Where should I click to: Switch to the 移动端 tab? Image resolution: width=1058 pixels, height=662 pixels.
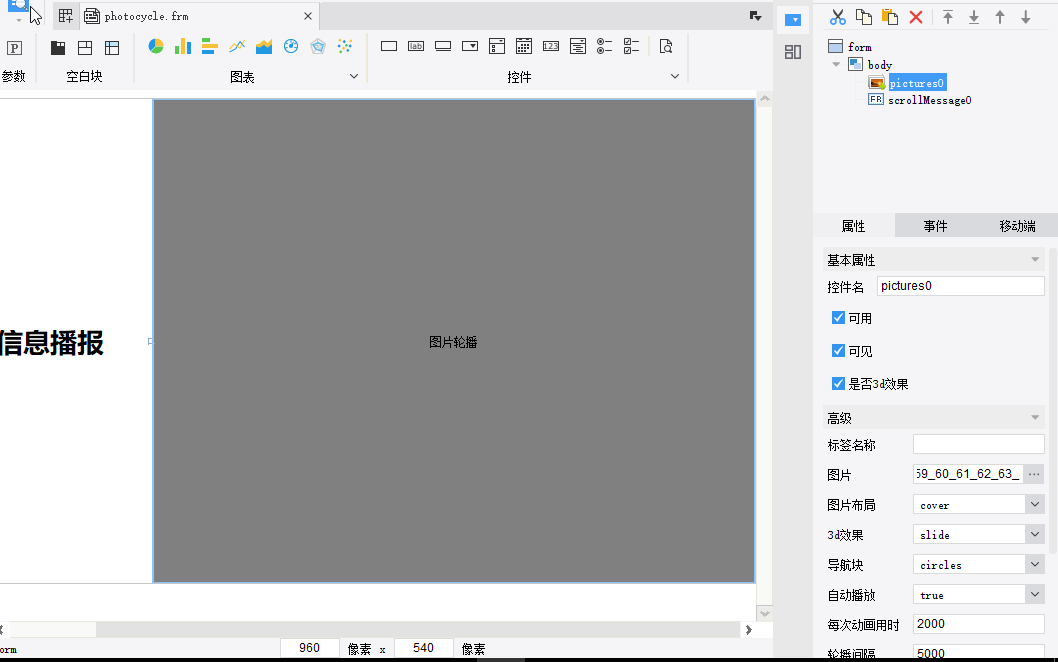point(1018,226)
